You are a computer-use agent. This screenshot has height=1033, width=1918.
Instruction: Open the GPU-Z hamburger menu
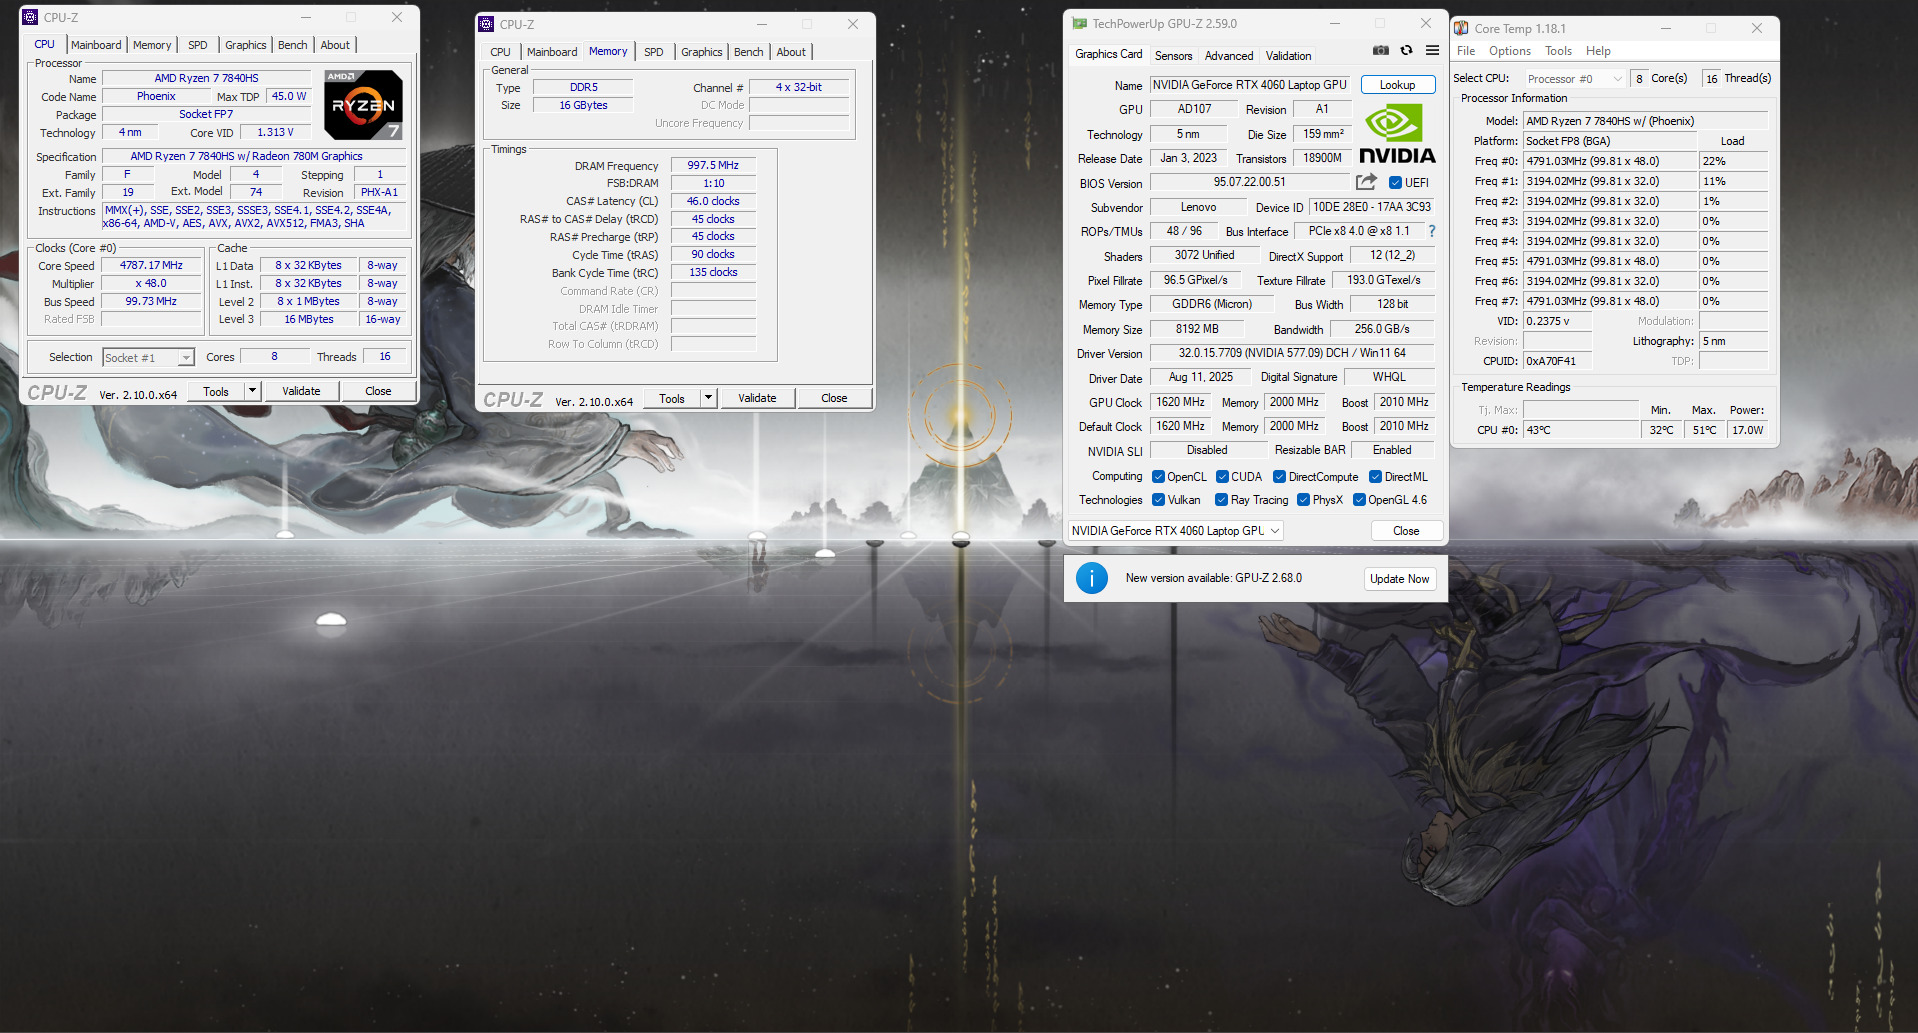[x=1432, y=51]
